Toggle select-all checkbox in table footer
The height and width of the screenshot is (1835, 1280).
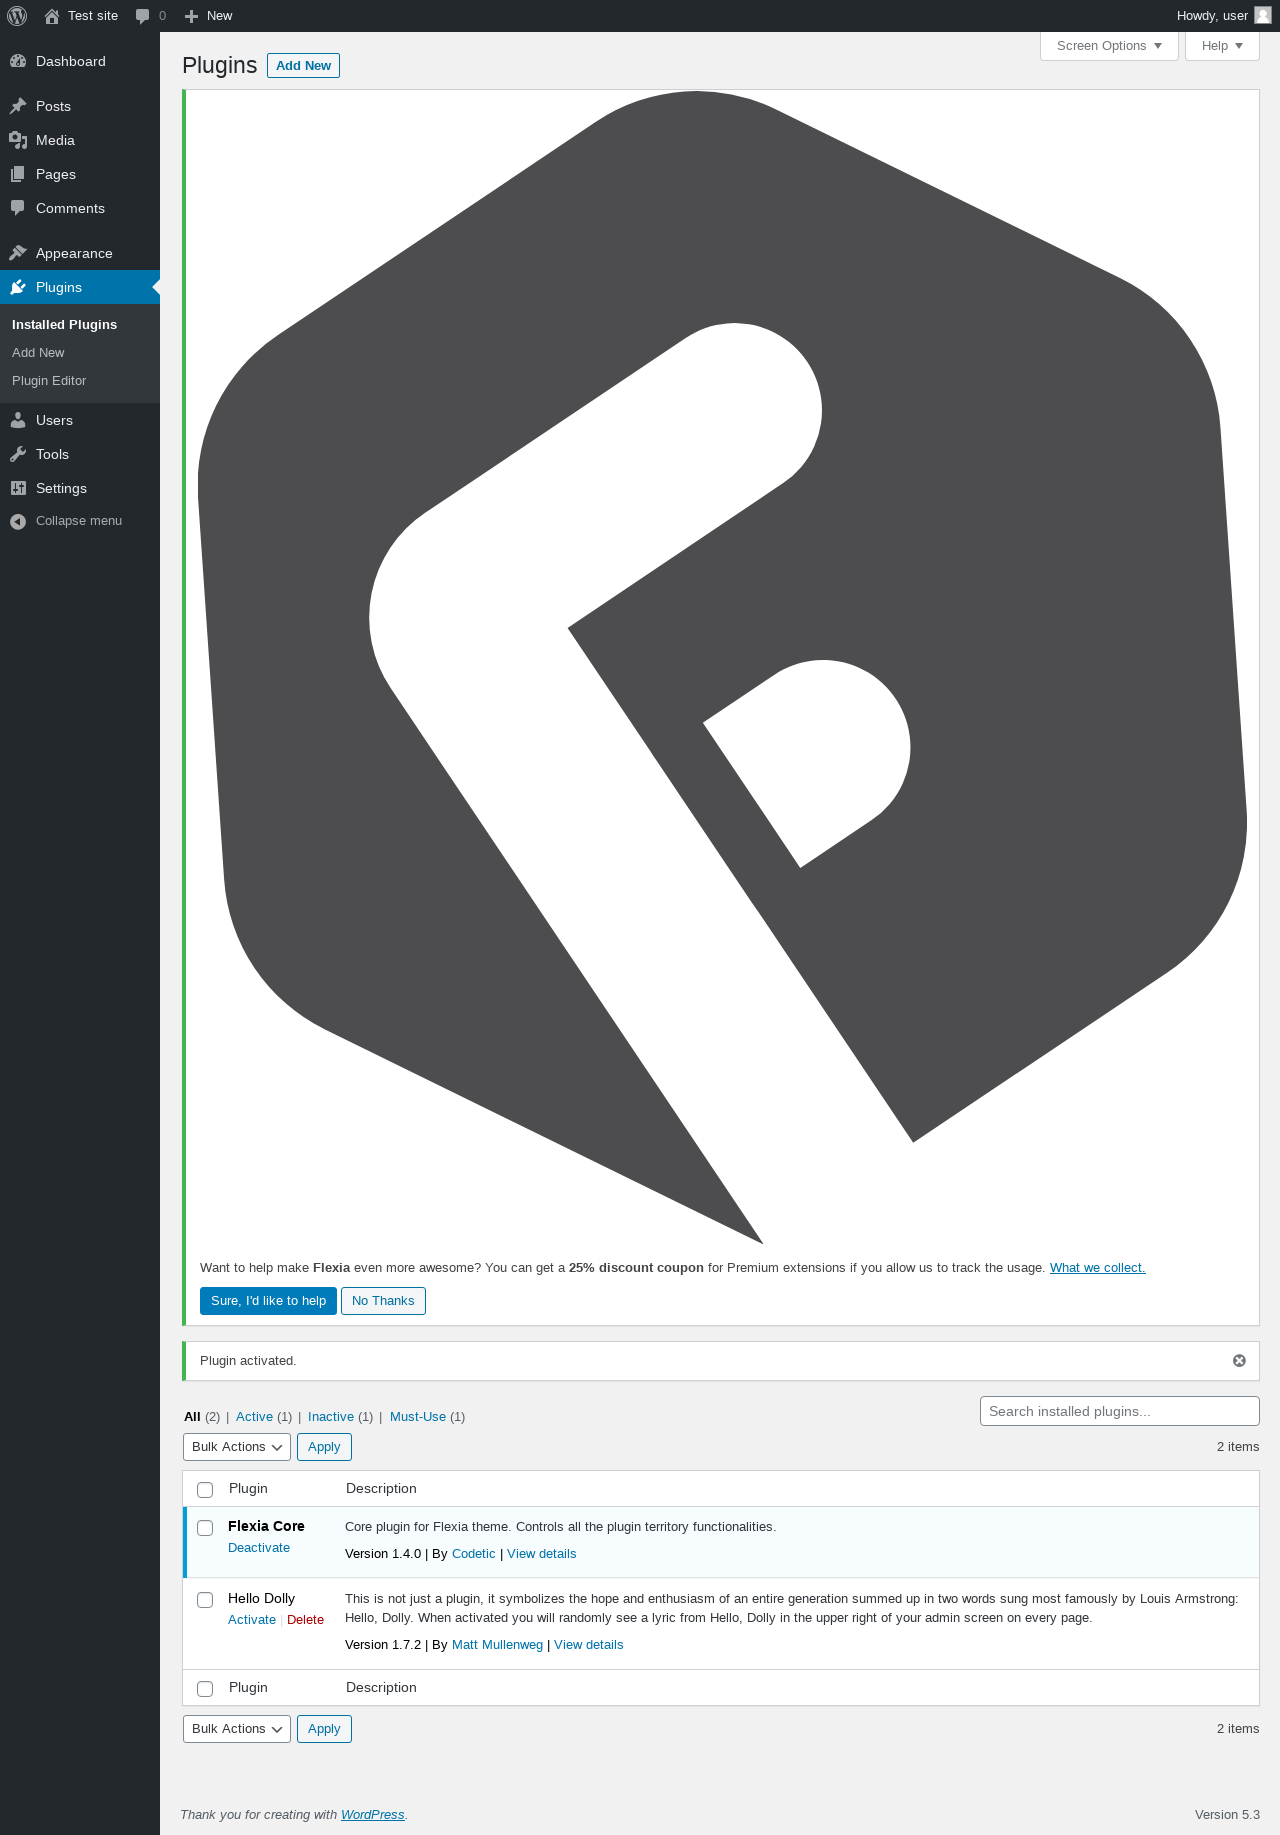pos(205,1689)
